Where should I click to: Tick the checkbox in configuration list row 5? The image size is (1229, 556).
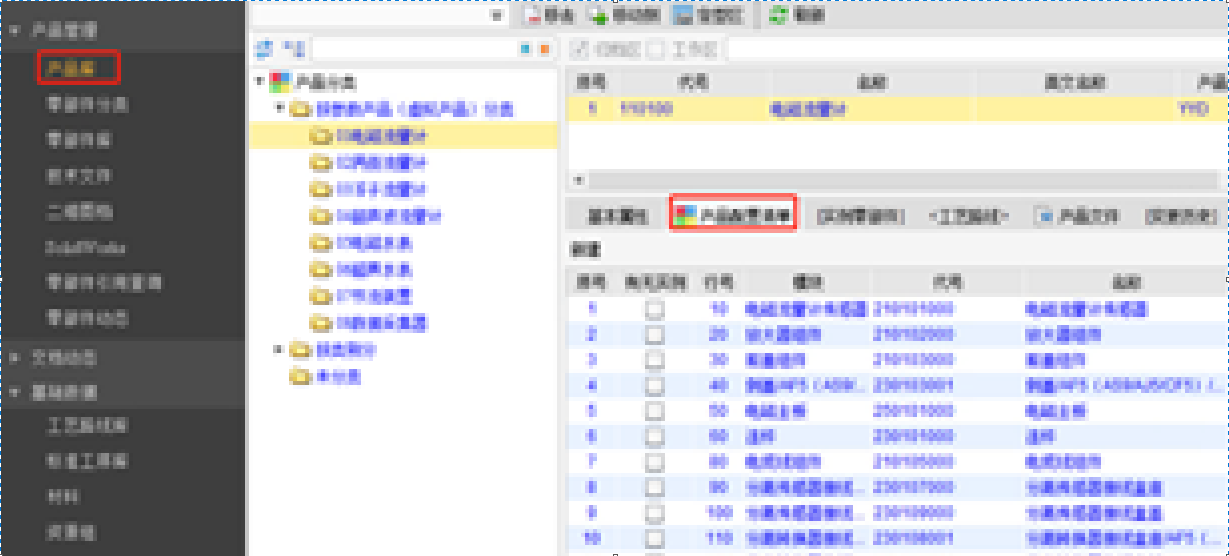click(x=654, y=412)
